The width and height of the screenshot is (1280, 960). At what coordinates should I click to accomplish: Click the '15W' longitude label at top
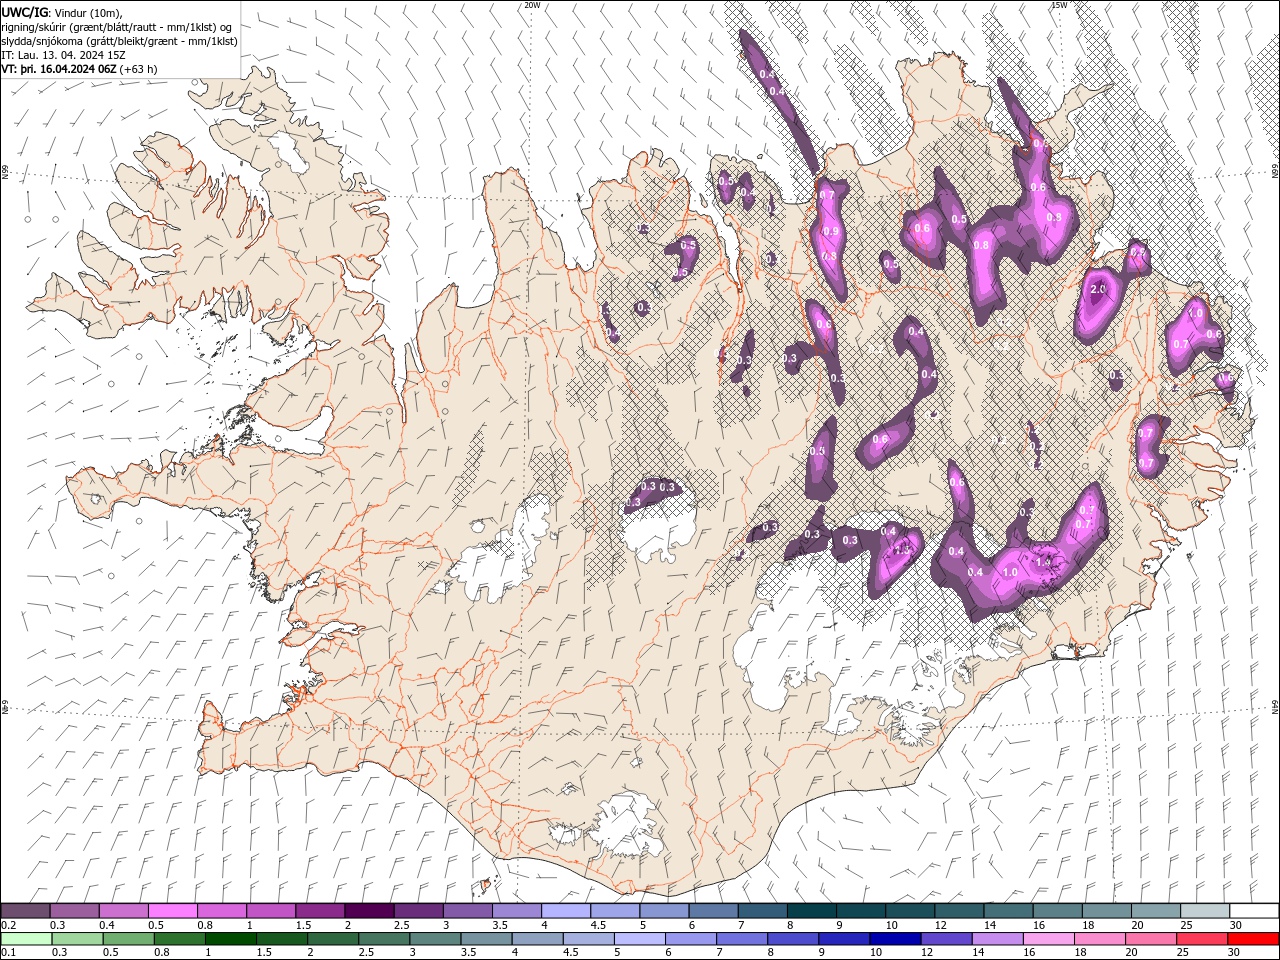[1059, 5]
